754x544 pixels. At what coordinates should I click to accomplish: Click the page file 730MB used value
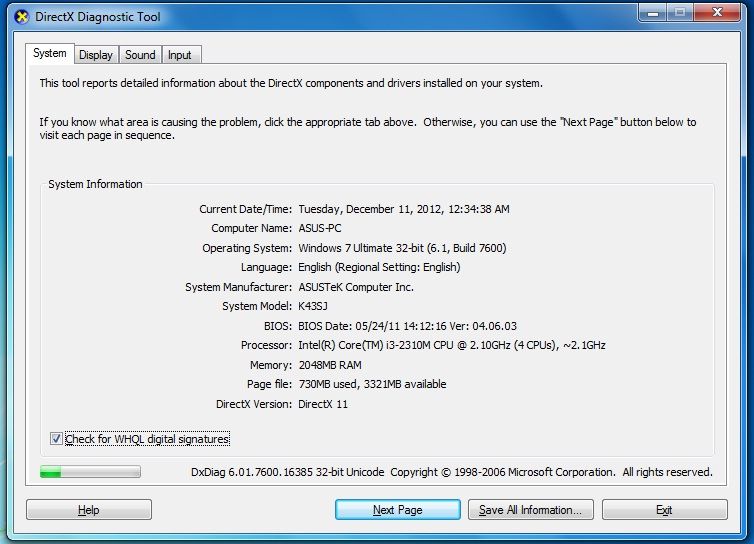pyautogui.click(x=372, y=384)
